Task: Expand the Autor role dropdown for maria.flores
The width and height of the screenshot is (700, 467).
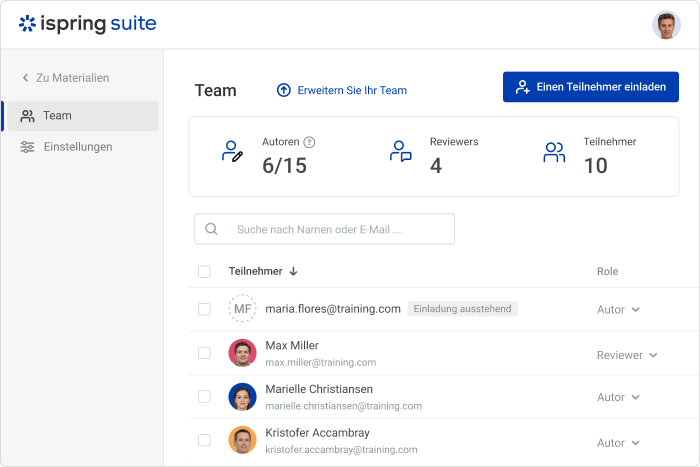Action: click(618, 309)
